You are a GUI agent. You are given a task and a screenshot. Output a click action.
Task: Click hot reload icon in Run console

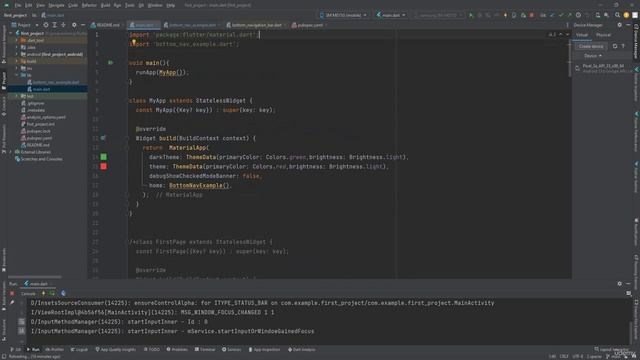coord(43,293)
